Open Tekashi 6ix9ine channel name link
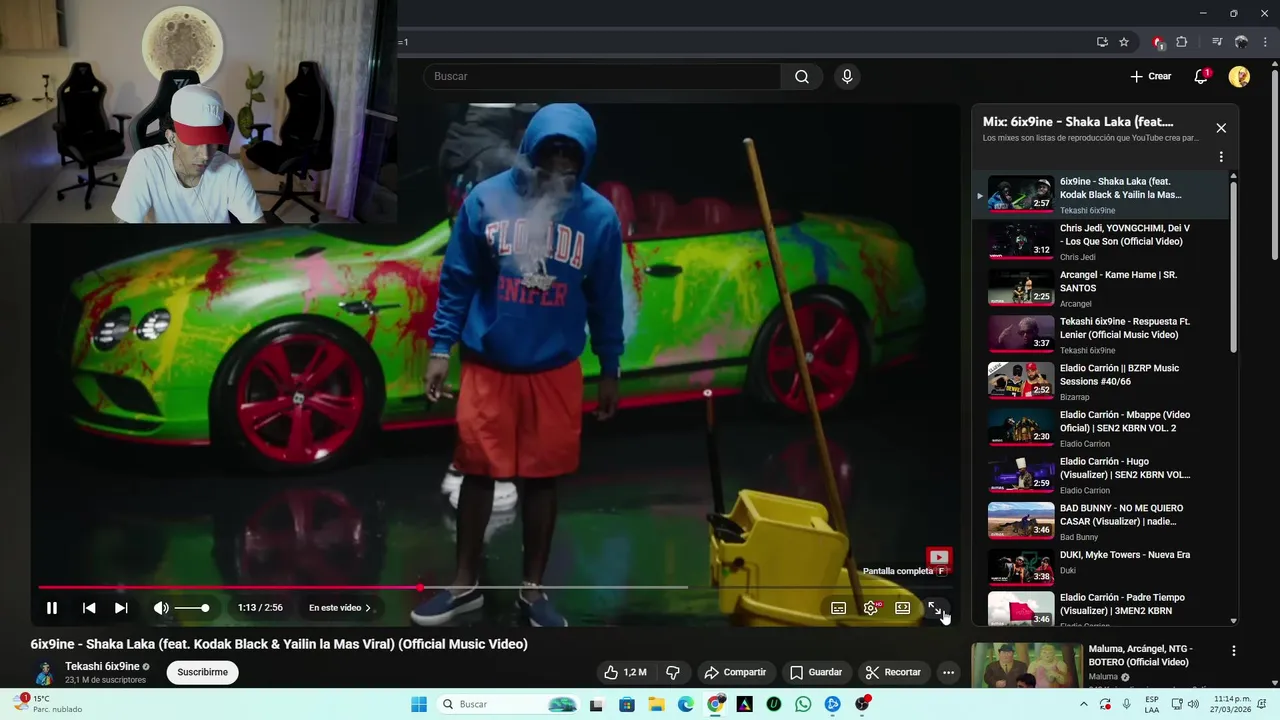Viewport: 1280px width, 720px height. [102, 666]
